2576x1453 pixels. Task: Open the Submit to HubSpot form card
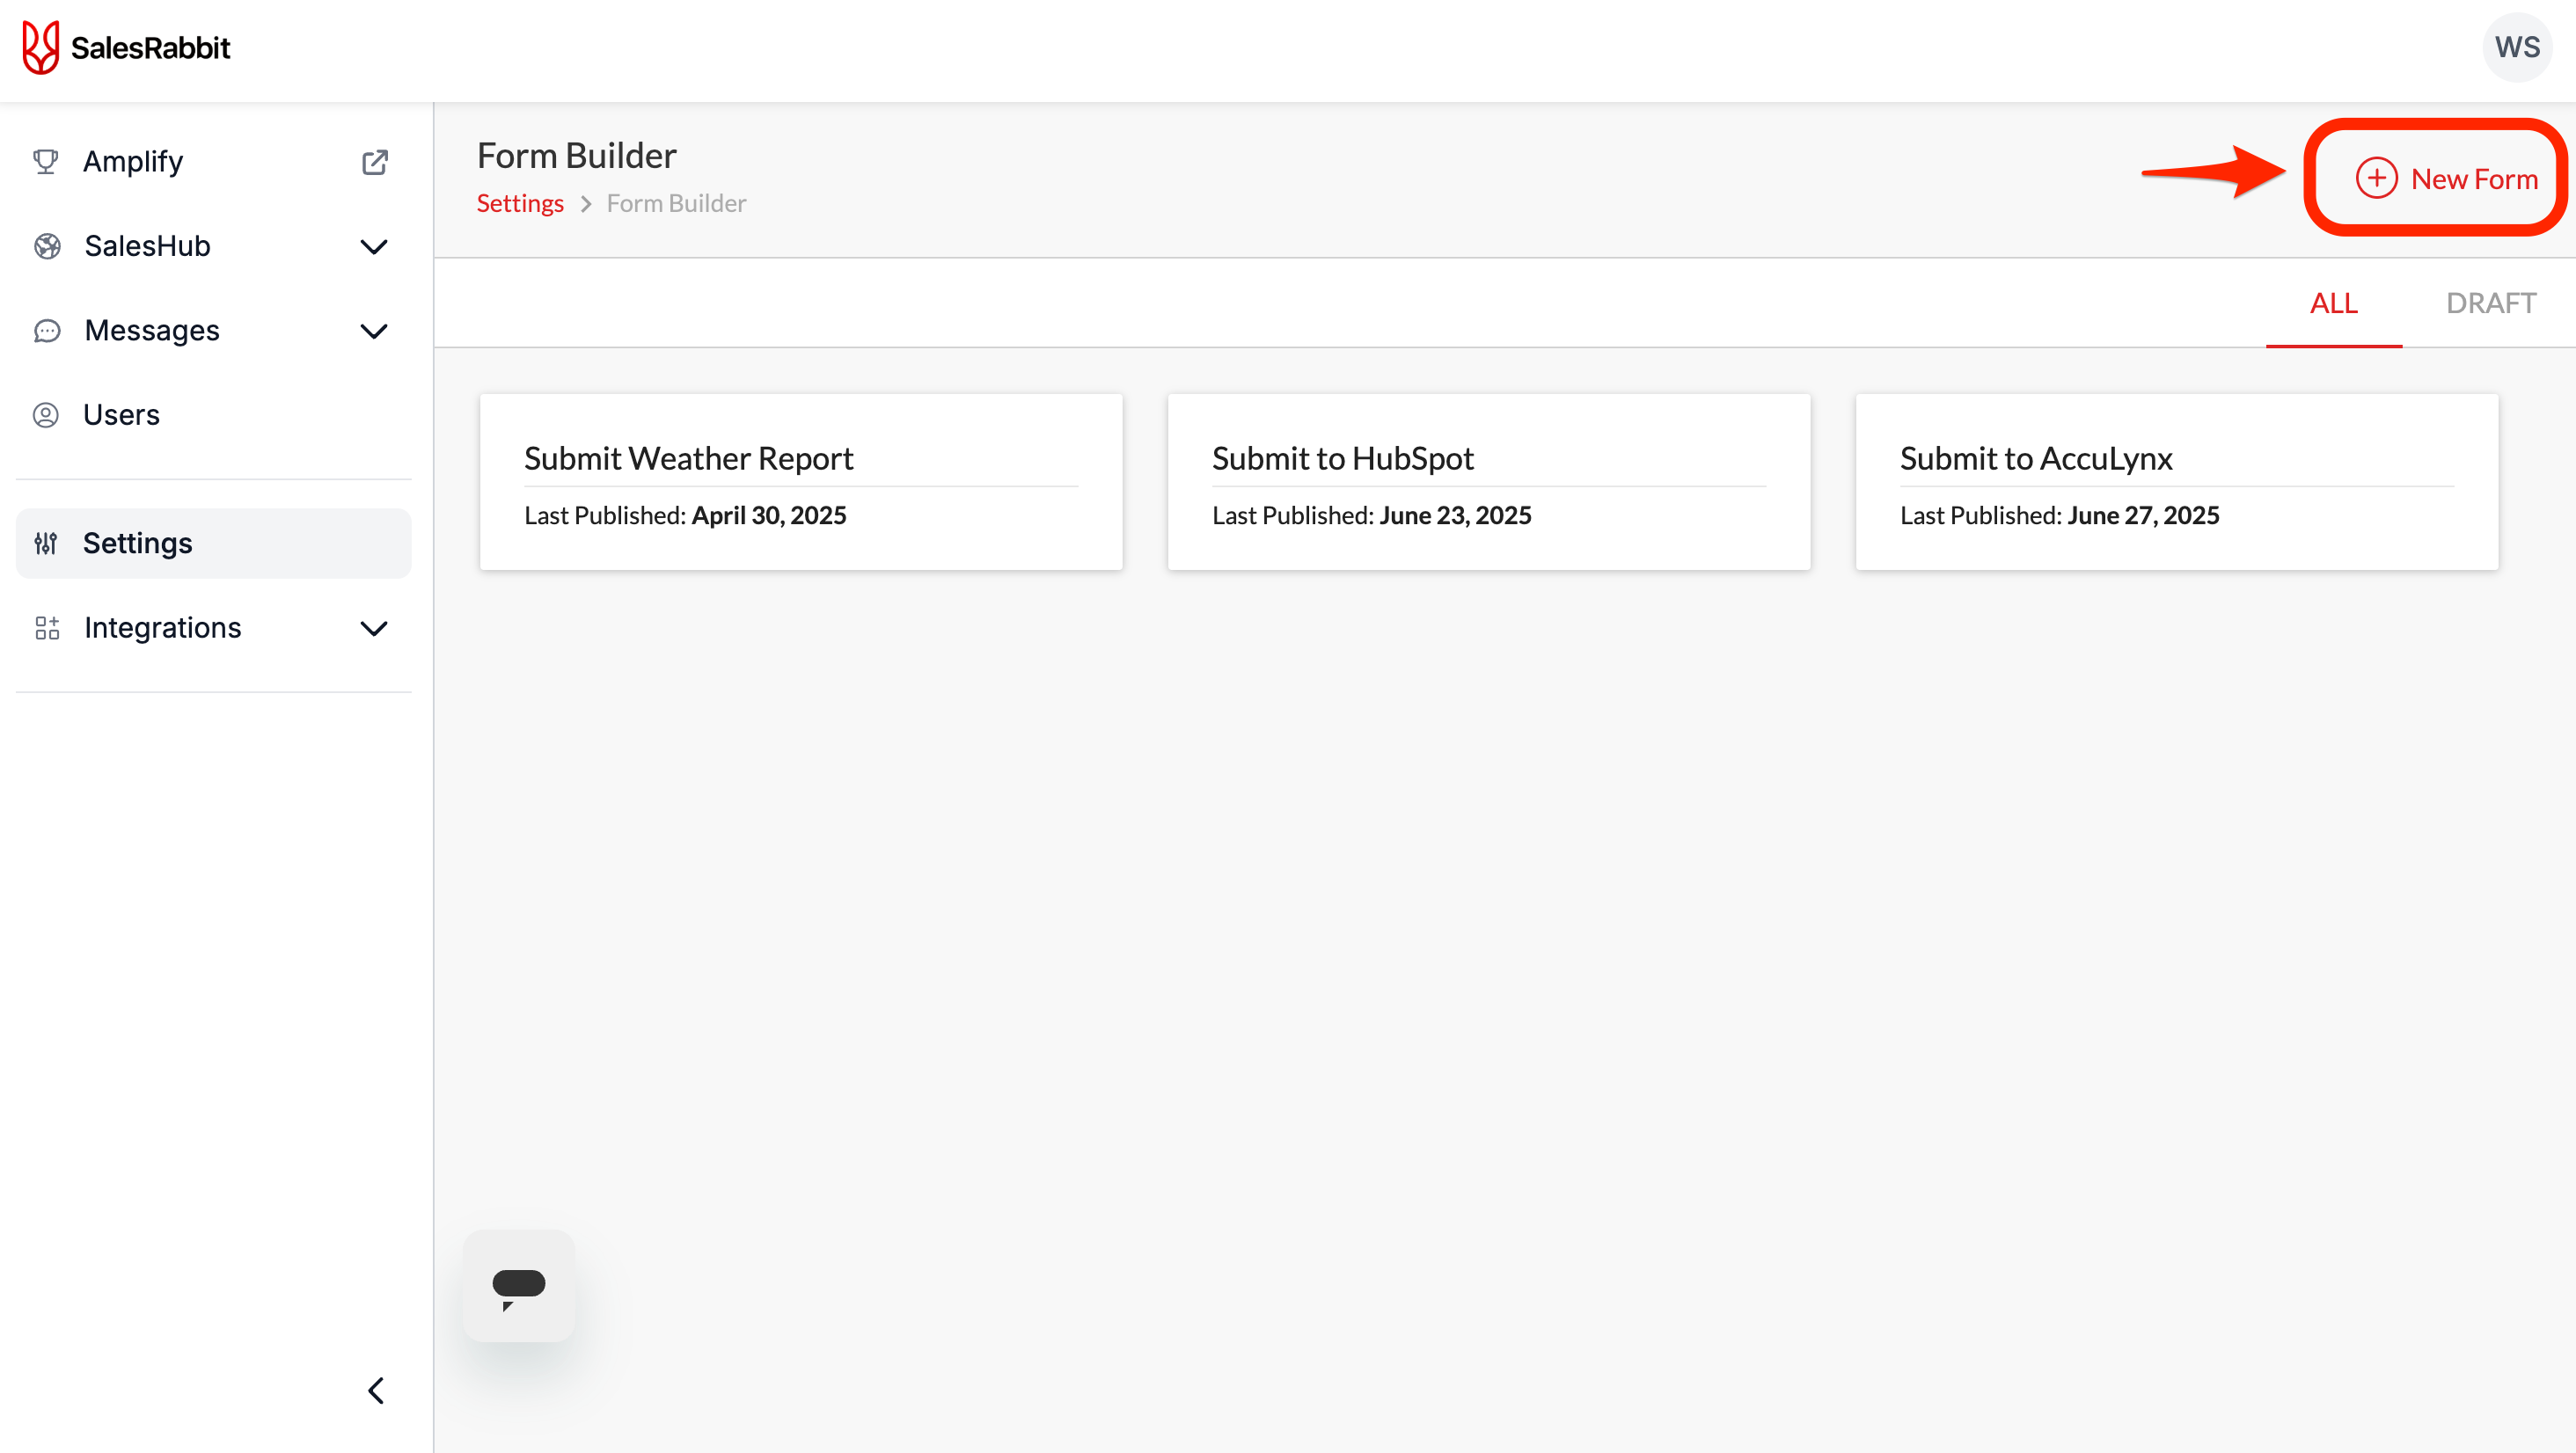click(1489, 482)
